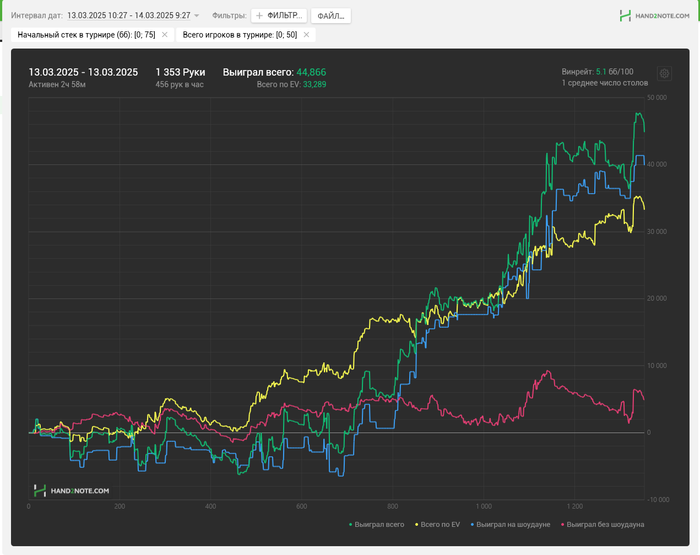Toggle the Выиграл на шоудауне legend series
700x555 pixels.
click(x=510, y=525)
